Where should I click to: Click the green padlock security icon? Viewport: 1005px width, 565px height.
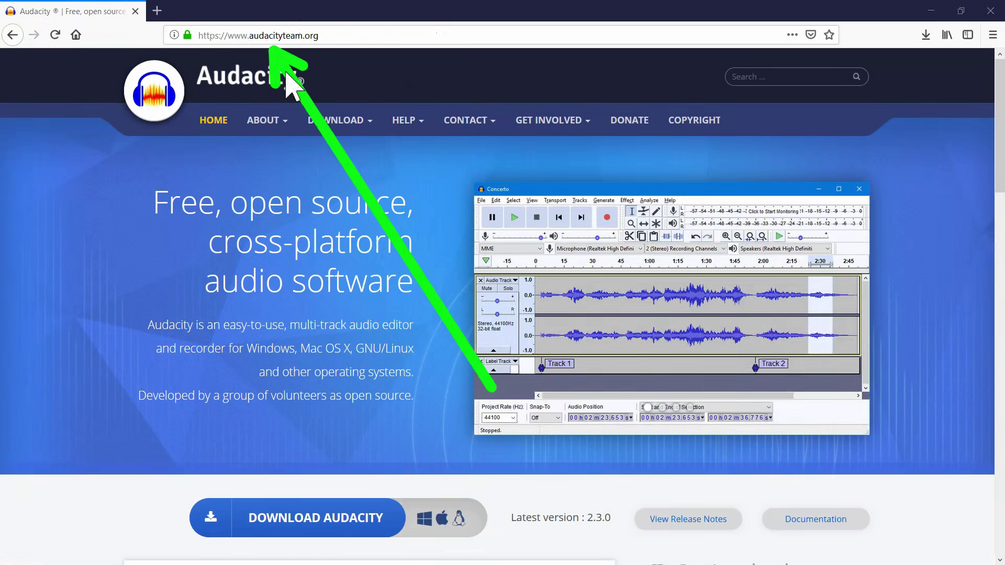tap(187, 35)
